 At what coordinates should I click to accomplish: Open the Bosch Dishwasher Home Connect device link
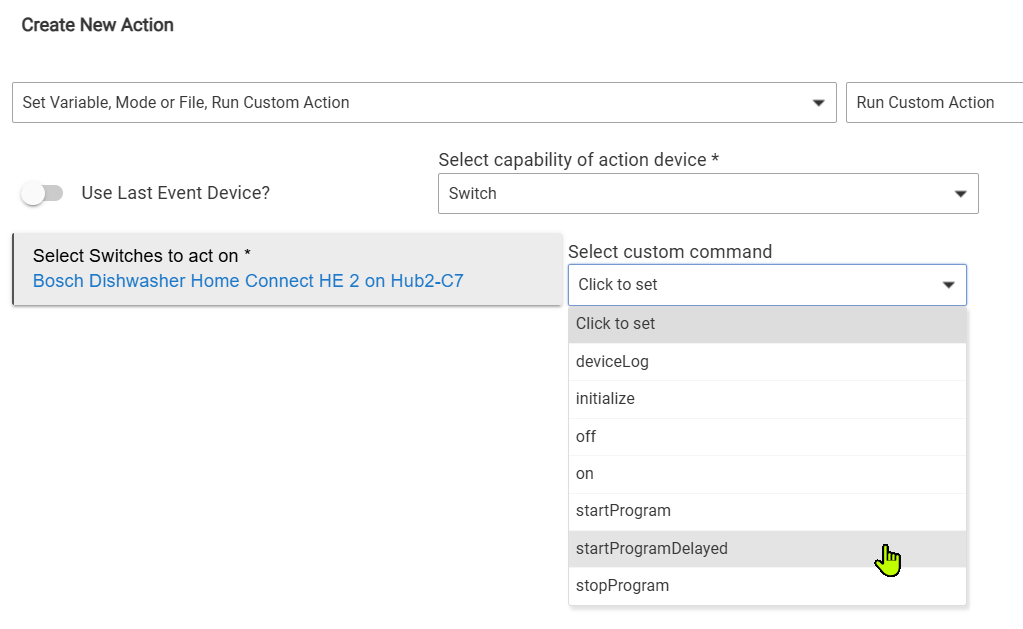click(248, 281)
